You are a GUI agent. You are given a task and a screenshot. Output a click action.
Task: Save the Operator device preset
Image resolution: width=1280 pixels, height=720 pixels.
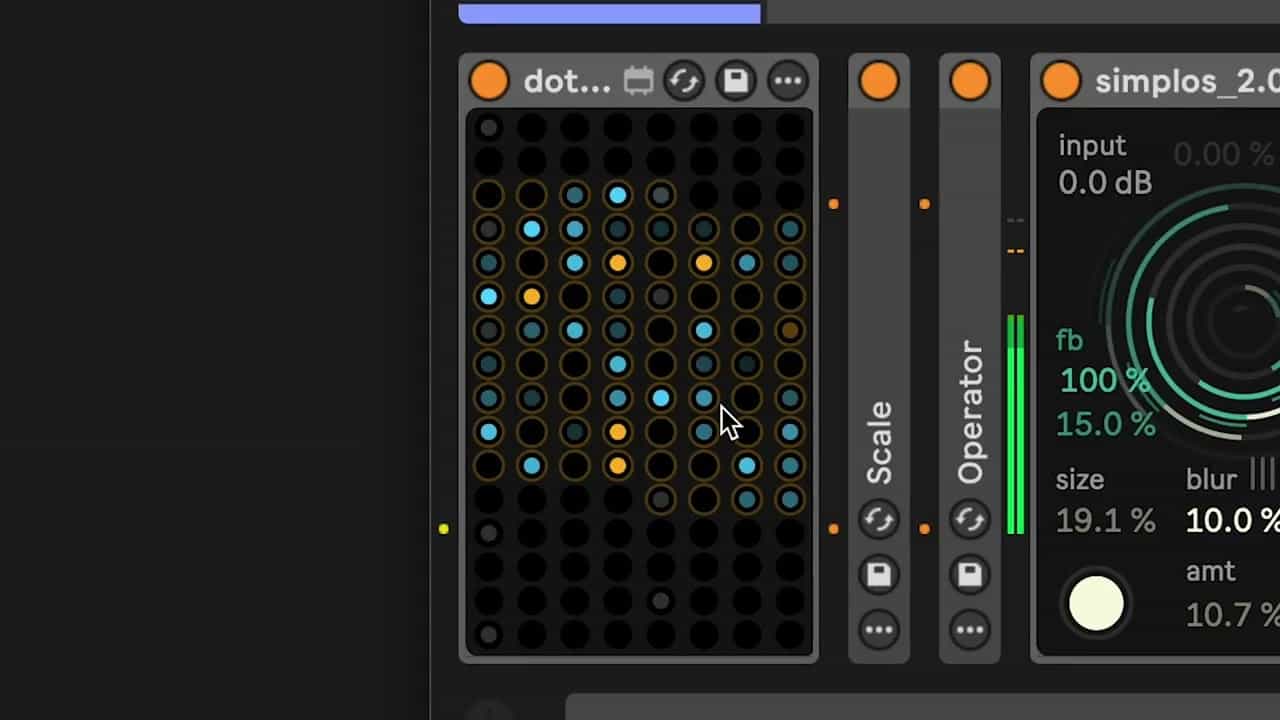click(969, 574)
